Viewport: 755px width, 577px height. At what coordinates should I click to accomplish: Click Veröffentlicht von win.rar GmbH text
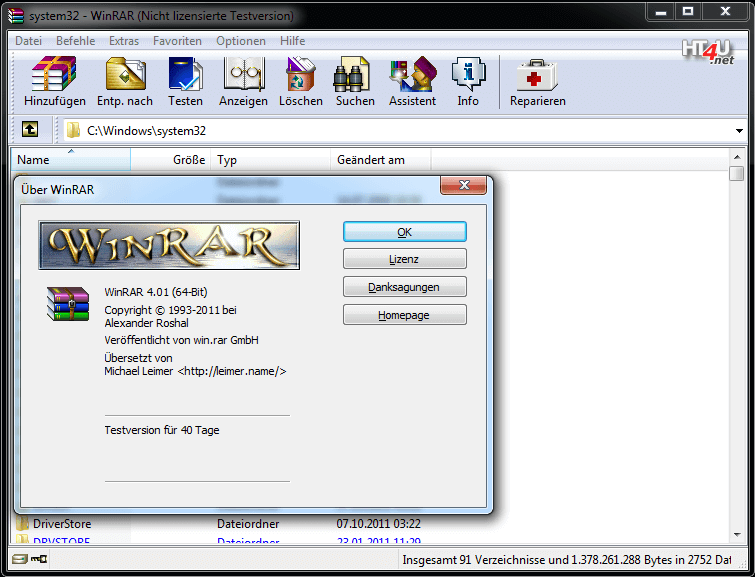tap(182, 340)
